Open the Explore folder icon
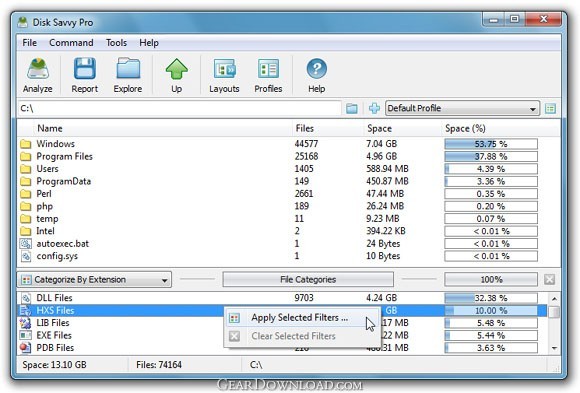 (128, 69)
